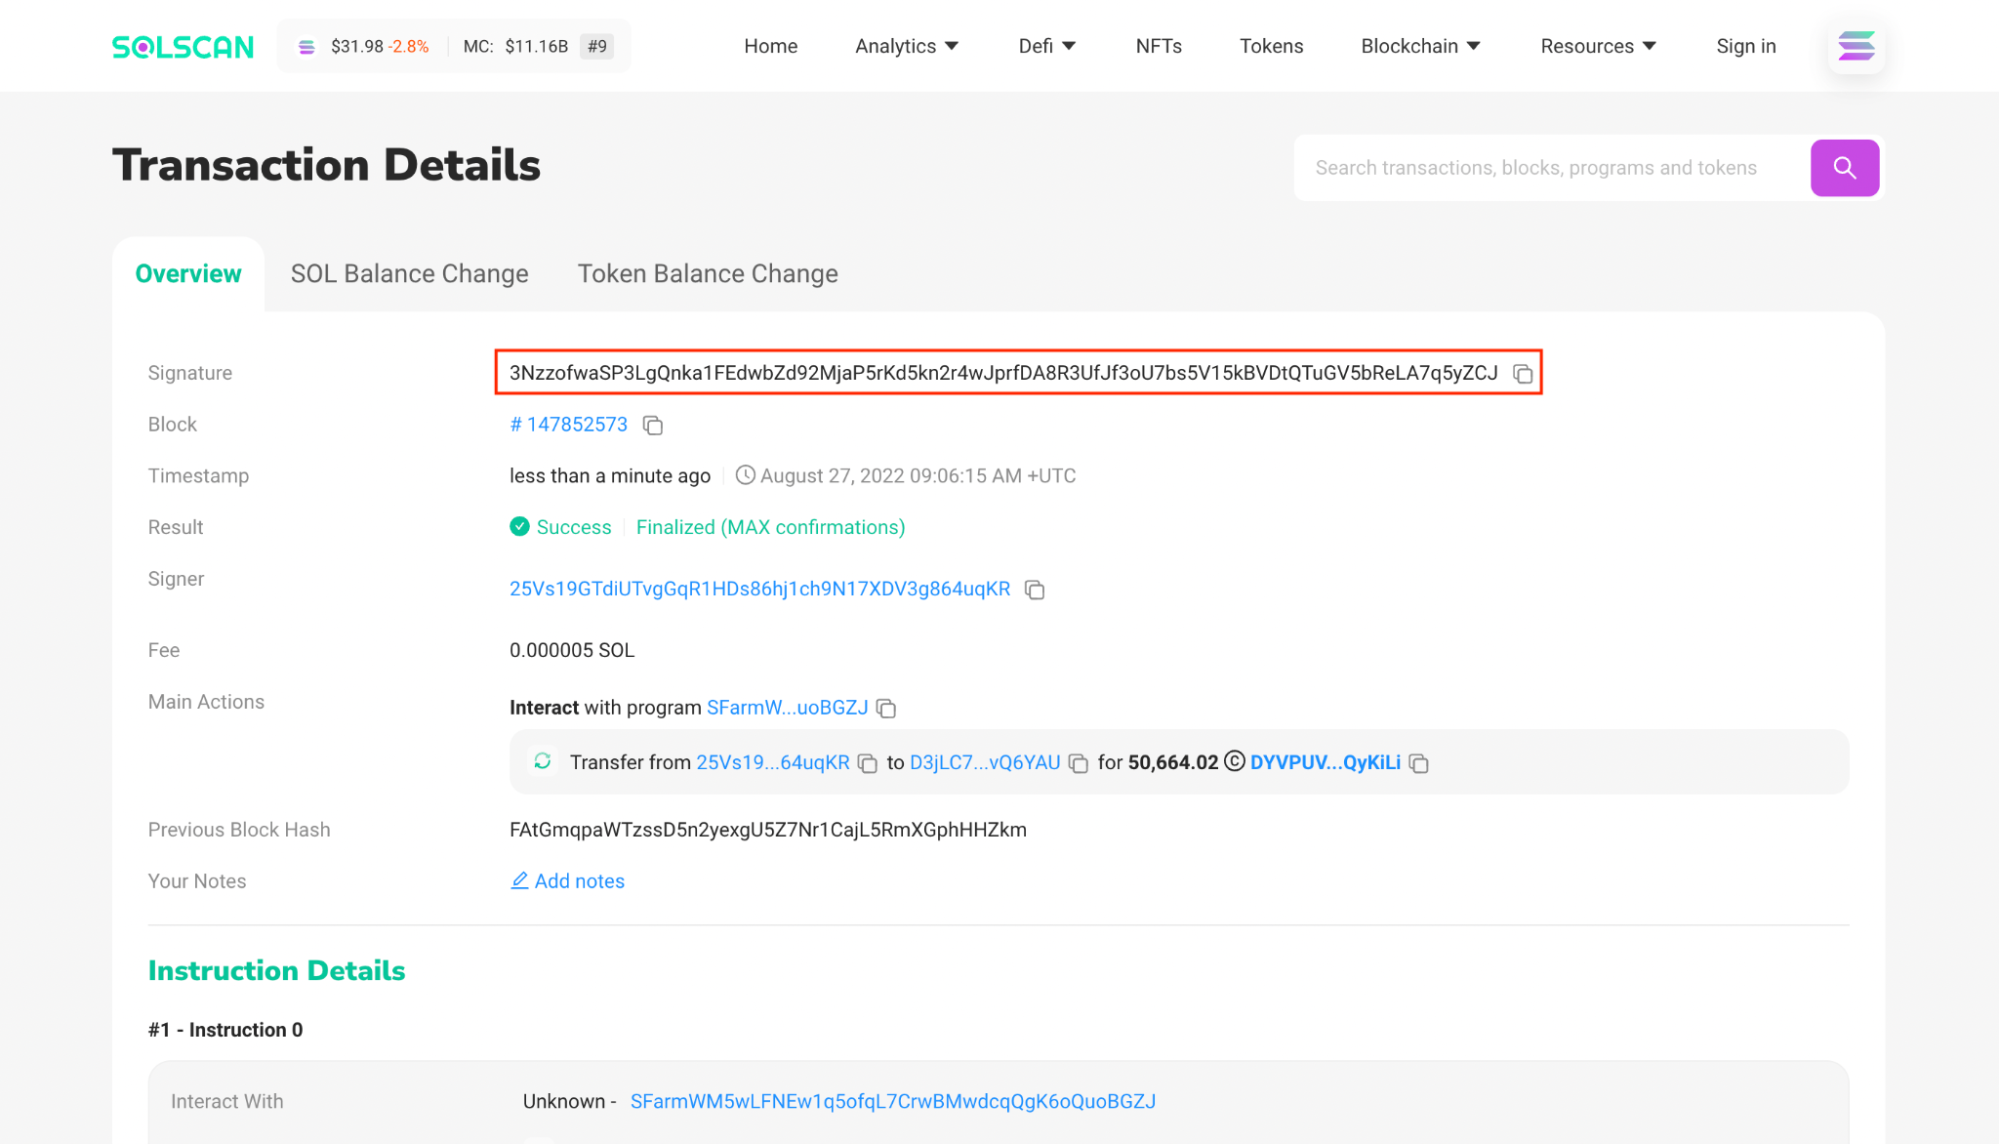Copy the transaction signature
1999x1144 pixels.
coord(1522,374)
